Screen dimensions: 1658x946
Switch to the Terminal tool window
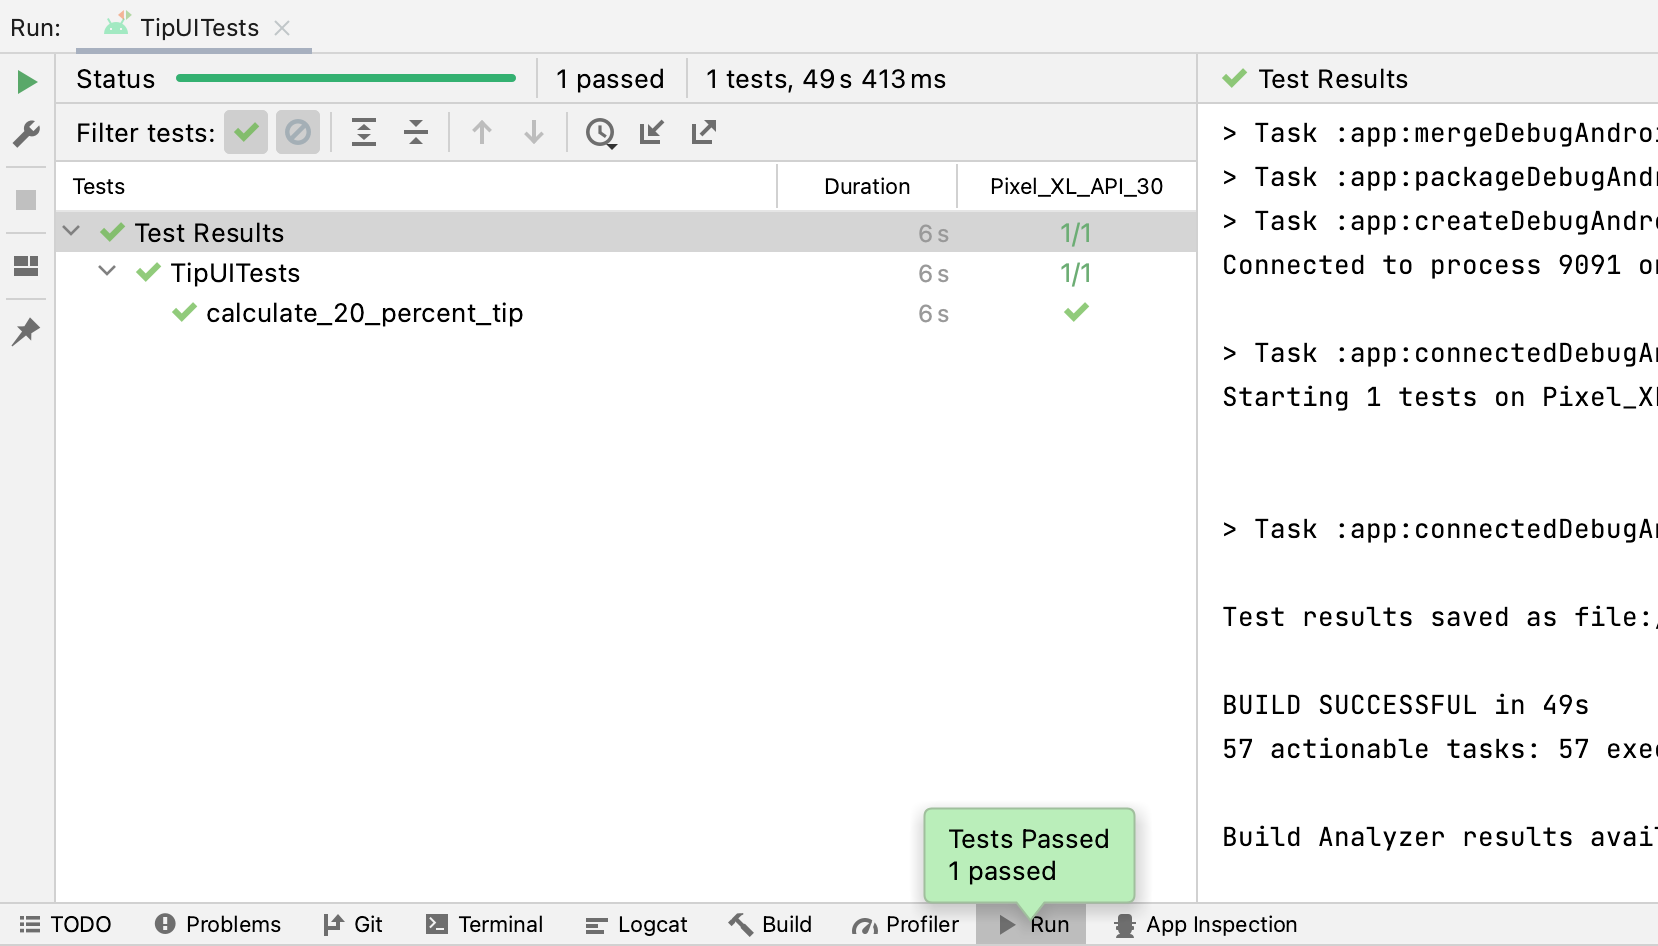coord(484,925)
